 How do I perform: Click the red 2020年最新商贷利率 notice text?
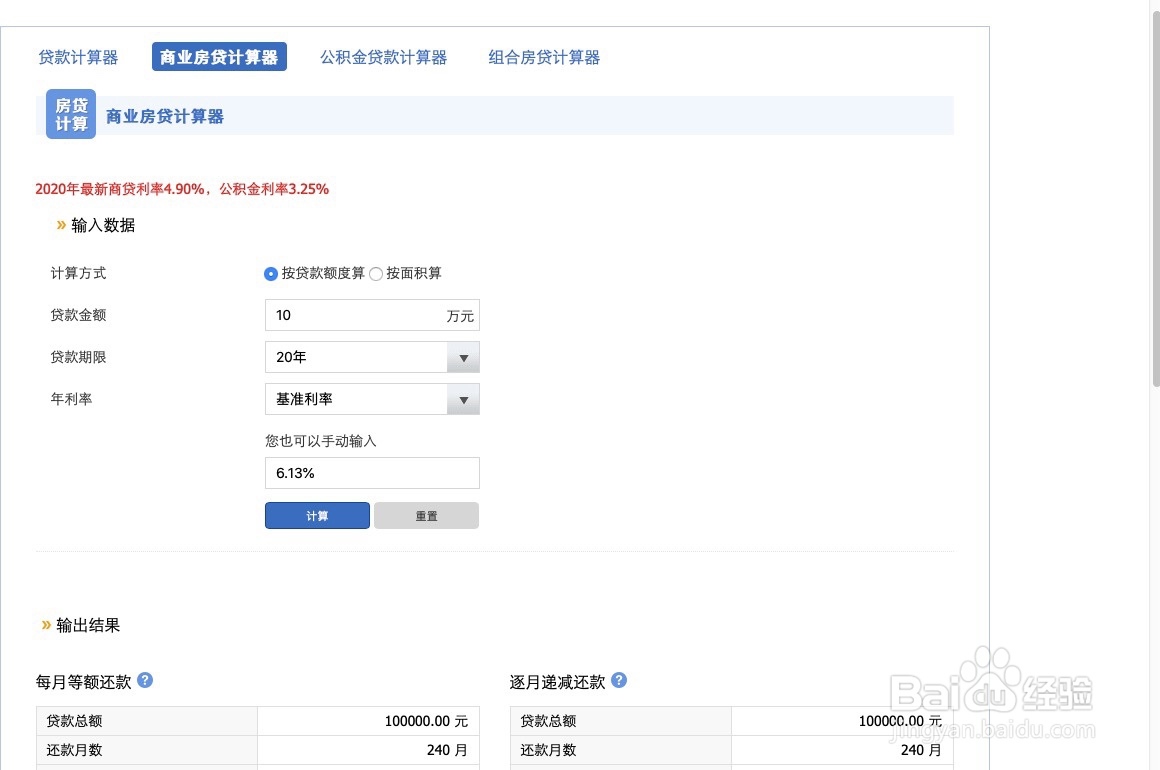point(182,189)
